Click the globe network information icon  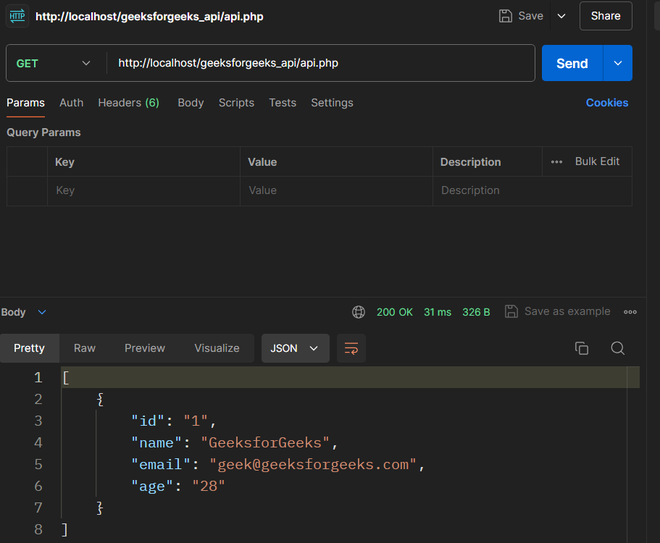pos(359,312)
